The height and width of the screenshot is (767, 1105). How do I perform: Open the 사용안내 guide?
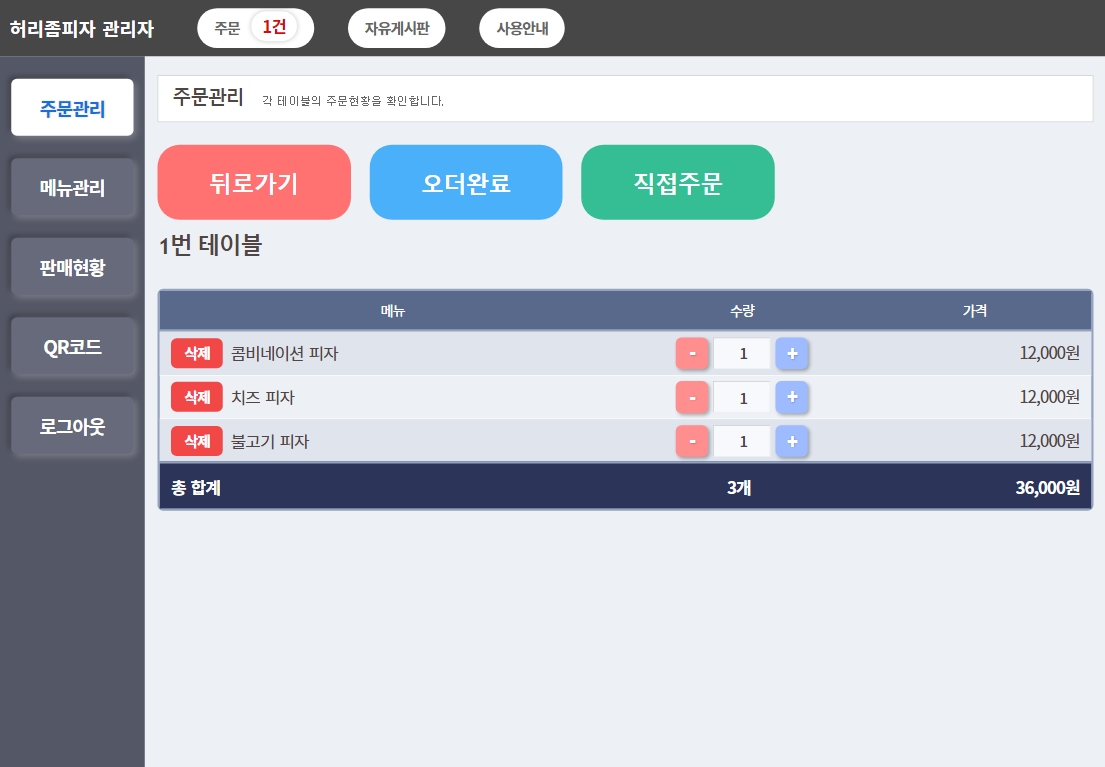tap(521, 28)
